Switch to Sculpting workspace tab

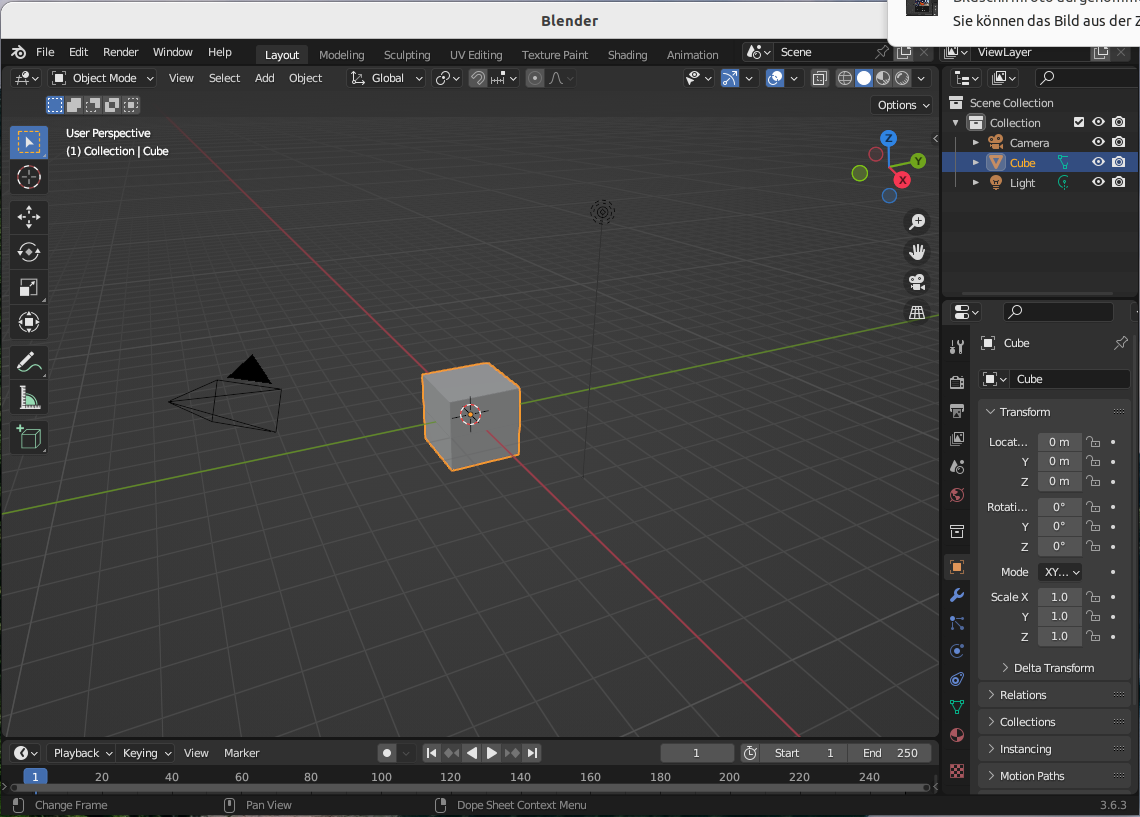point(407,55)
